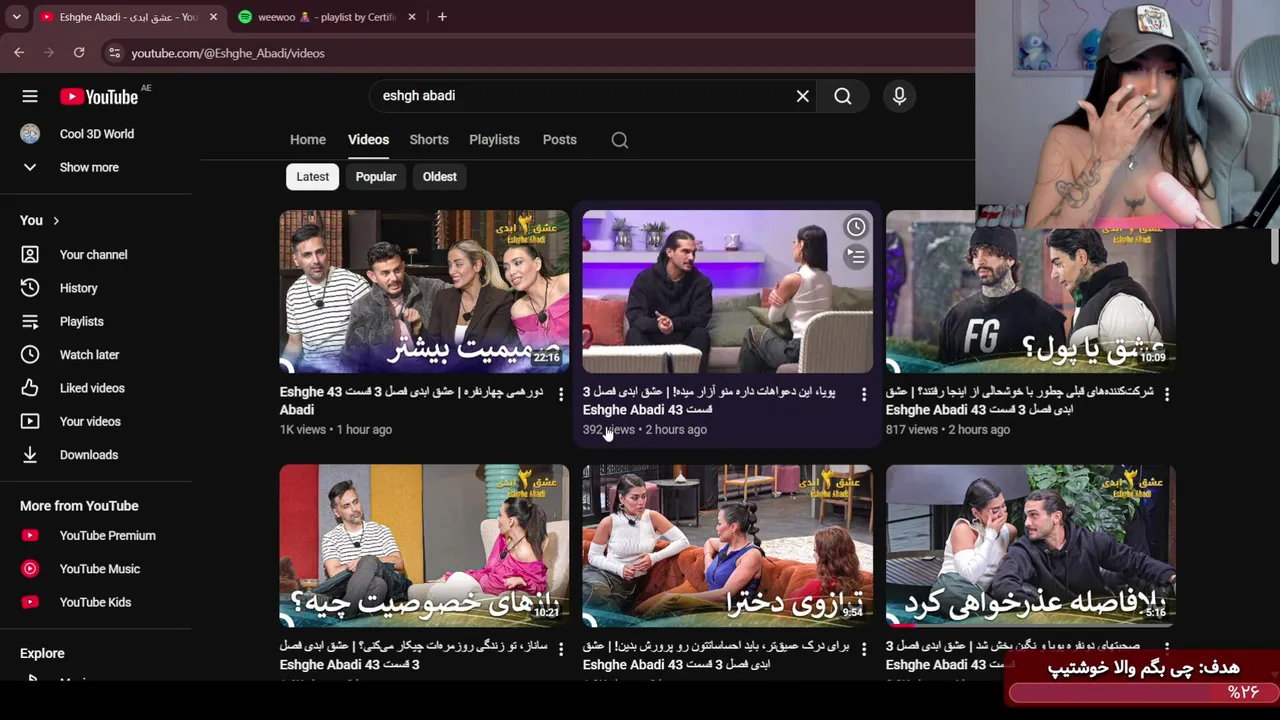This screenshot has width=1280, height=720.
Task: Switch to the channel Home tab
Action: 308,140
